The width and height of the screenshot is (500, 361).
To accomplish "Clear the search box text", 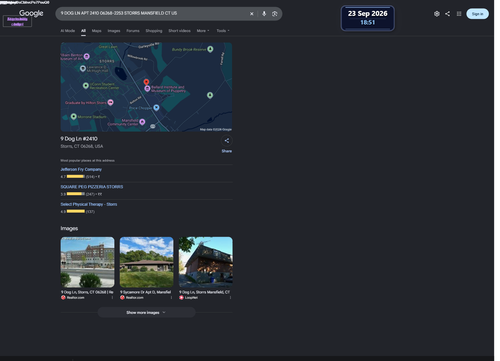I will coord(252,14).
